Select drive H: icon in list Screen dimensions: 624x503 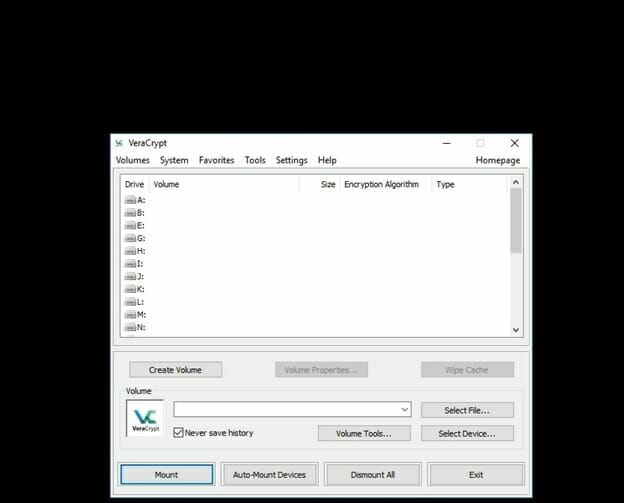tap(130, 251)
